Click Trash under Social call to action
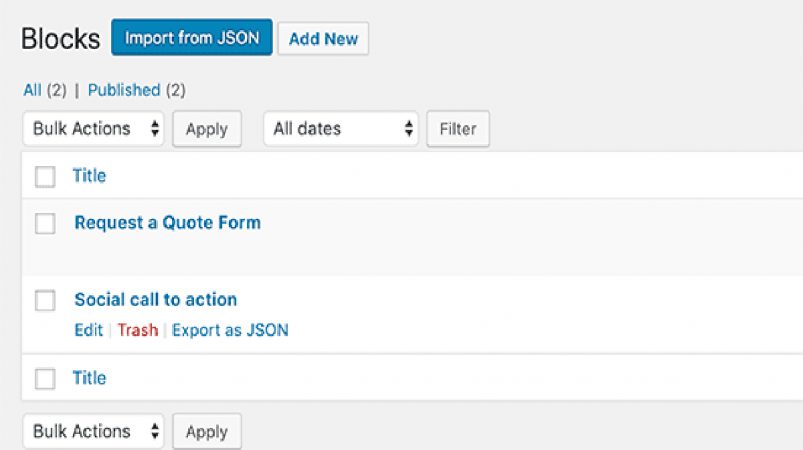The width and height of the screenshot is (803, 450). coord(138,330)
